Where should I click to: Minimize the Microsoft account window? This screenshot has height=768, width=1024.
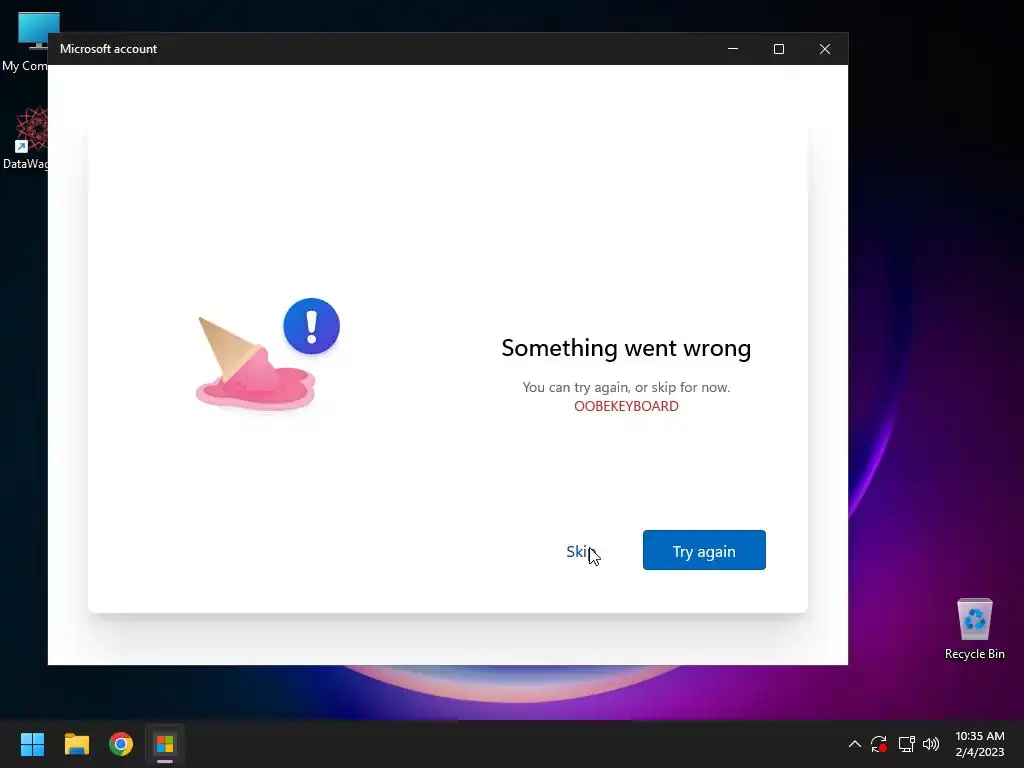(733, 49)
